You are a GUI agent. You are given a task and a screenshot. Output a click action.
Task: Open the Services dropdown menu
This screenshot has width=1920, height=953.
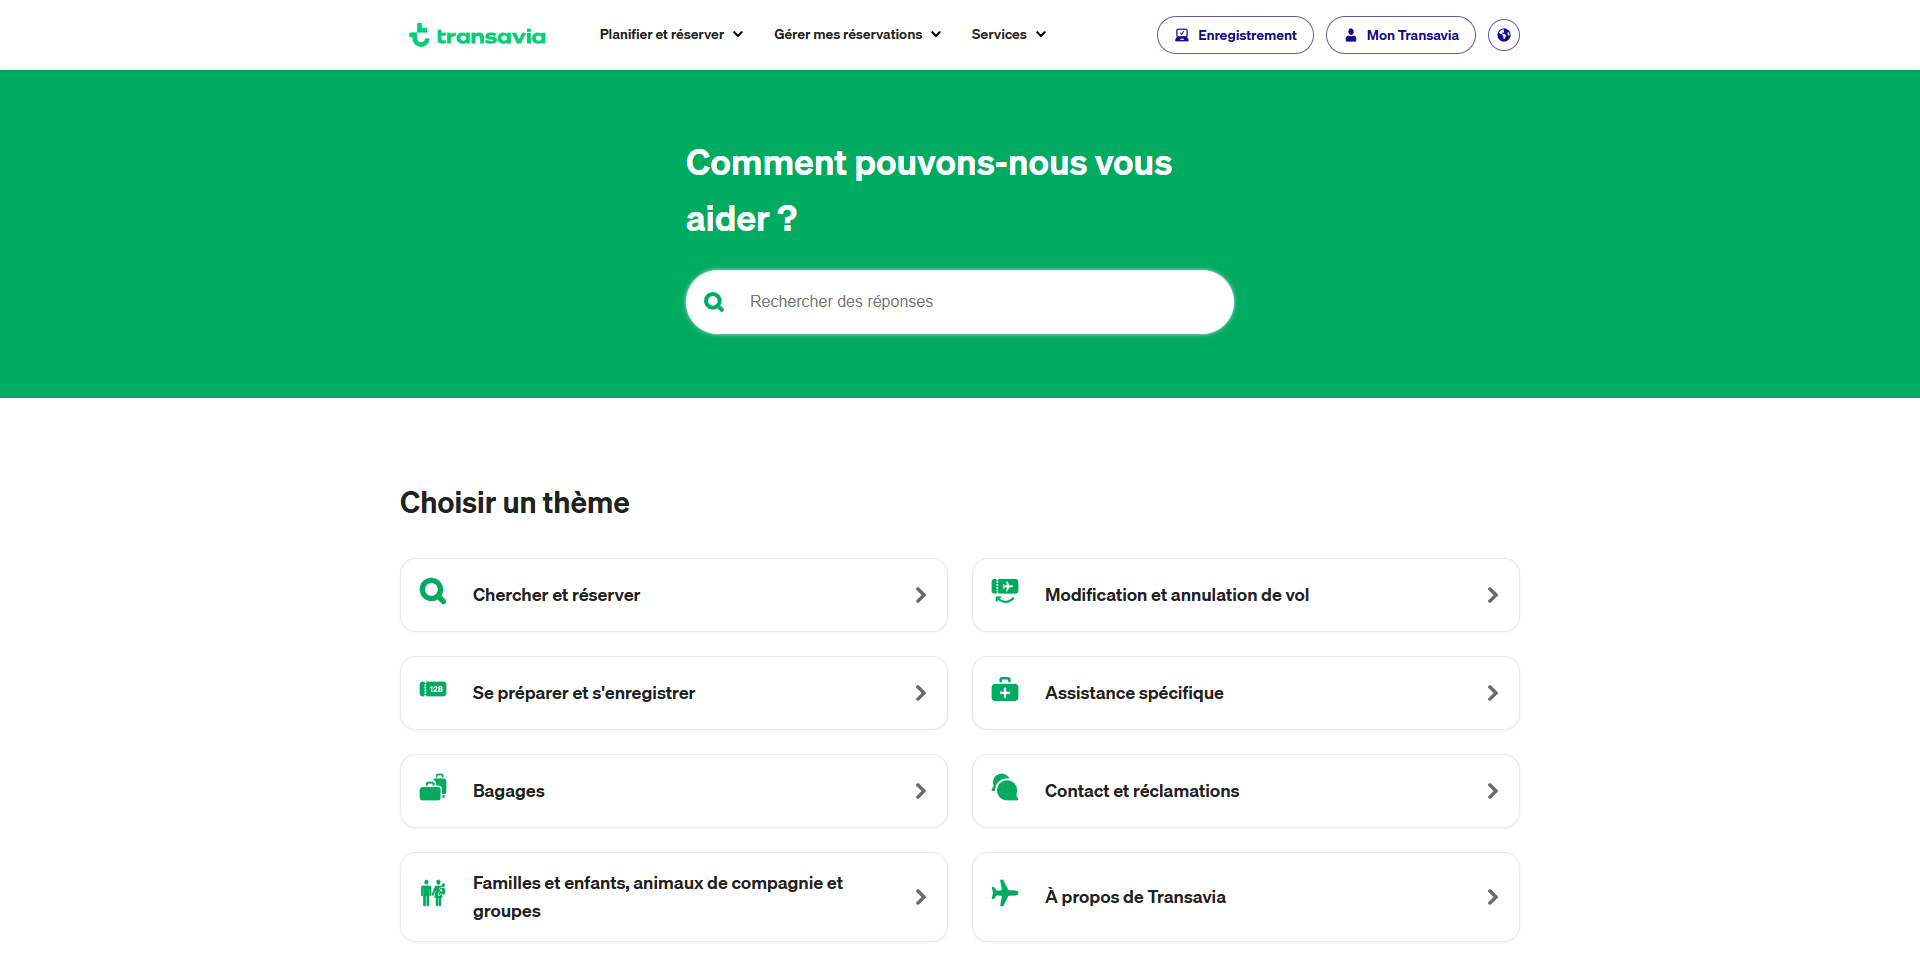coord(1008,34)
